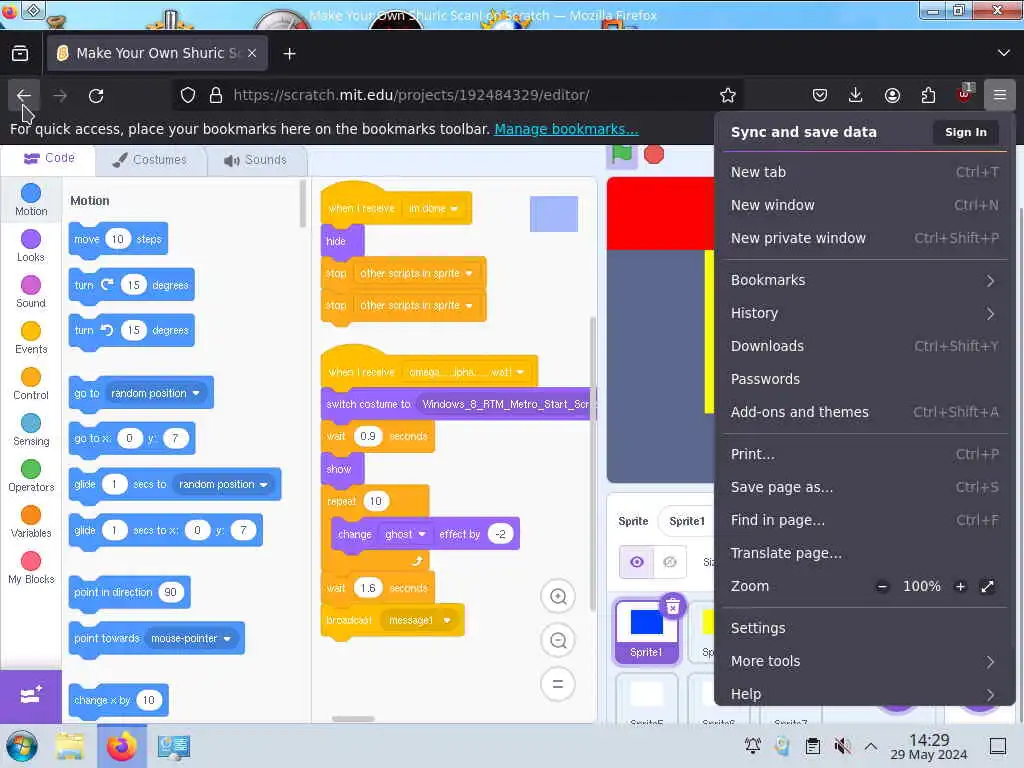Select the Events block category
Viewport: 1024px width, 768px height.
tap(31, 338)
